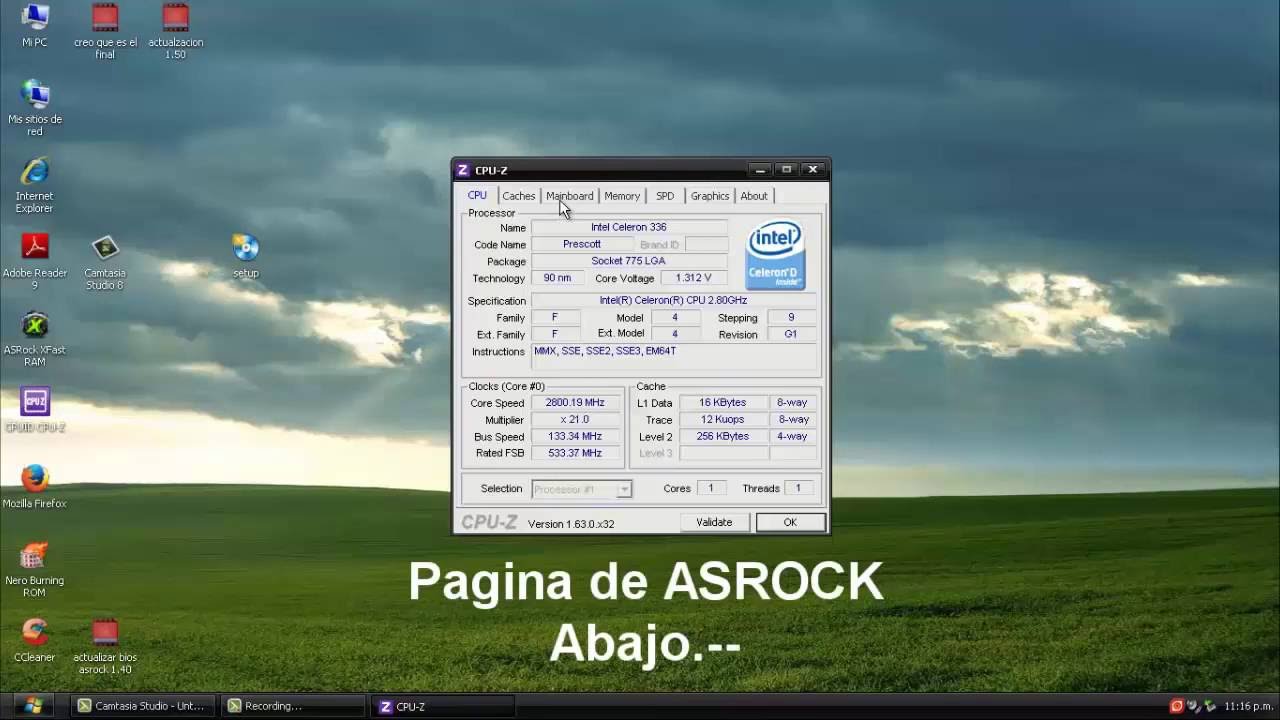Viewport: 1280px width, 720px height.
Task: Click the Trace cache value '12 Kuops'
Action: [x=722, y=420]
